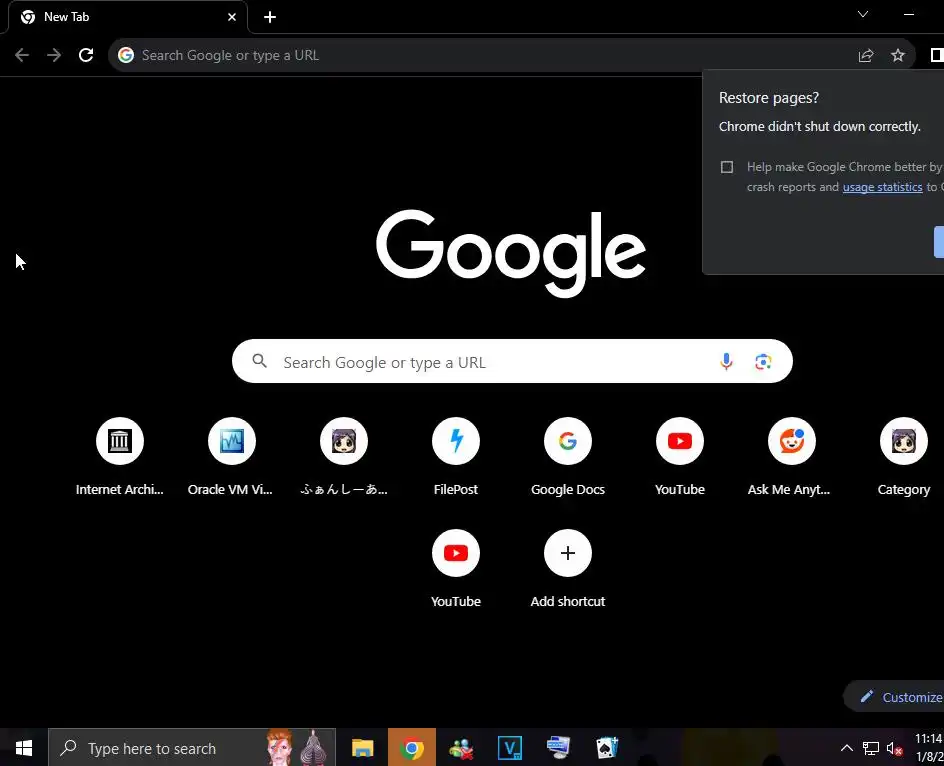Open the Solitaire cards app in taskbar
The image size is (944, 766).
click(607, 748)
